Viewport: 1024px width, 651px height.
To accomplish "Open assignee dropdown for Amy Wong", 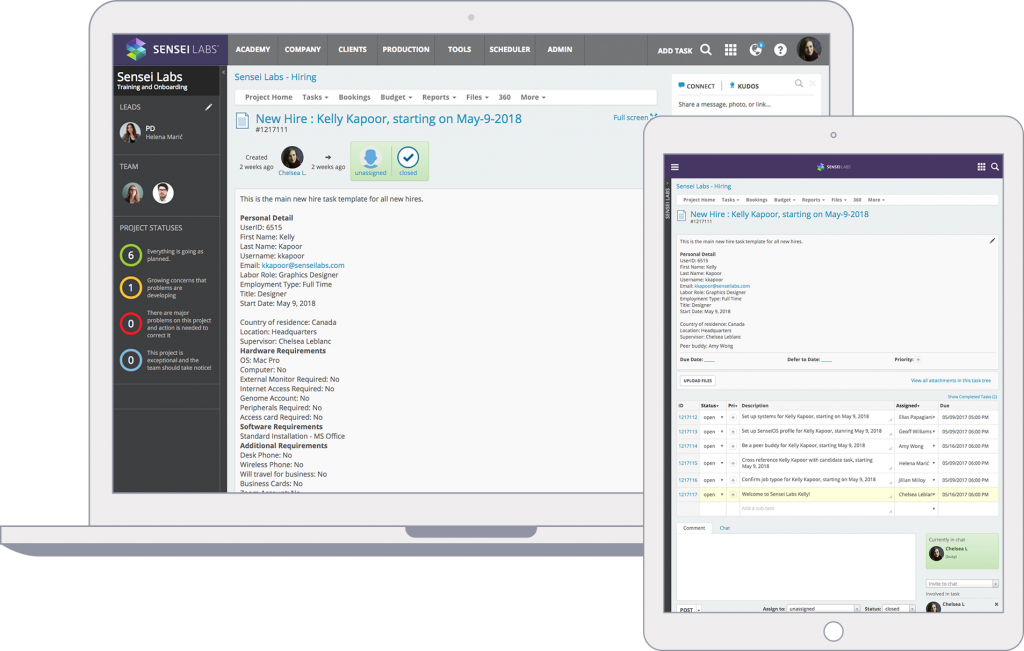I will tap(933, 447).
